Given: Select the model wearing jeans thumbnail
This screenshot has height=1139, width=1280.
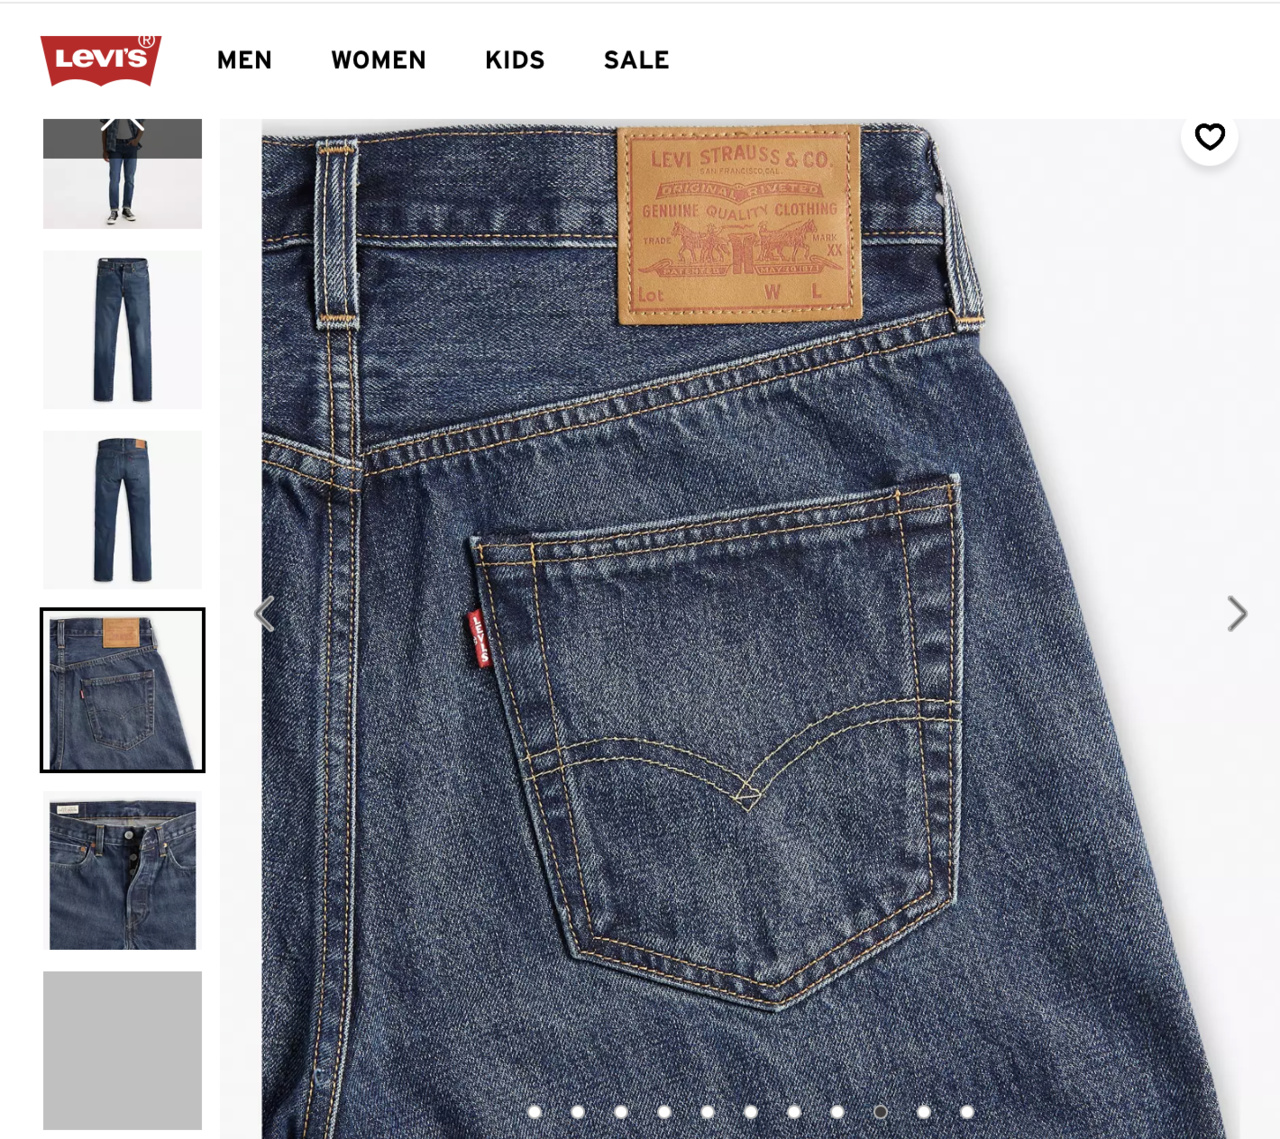Looking at the screenshot, I should (x=122, y=174).
